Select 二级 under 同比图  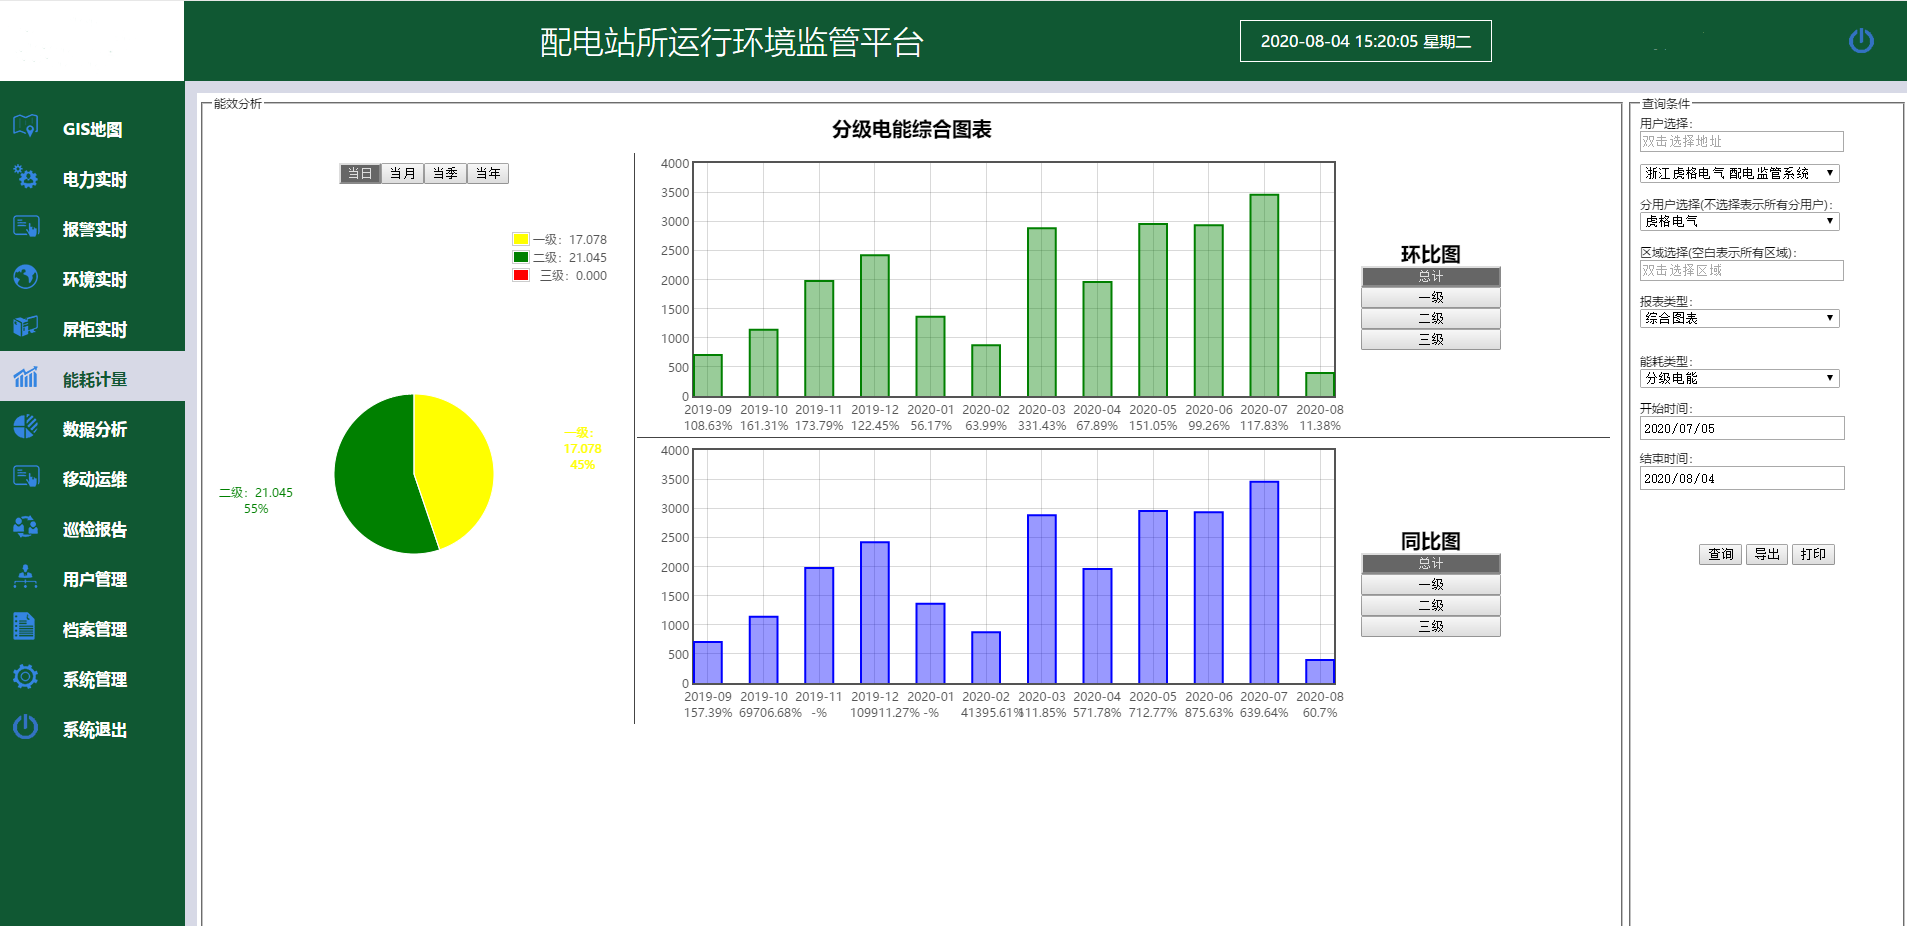[1430, 606]
